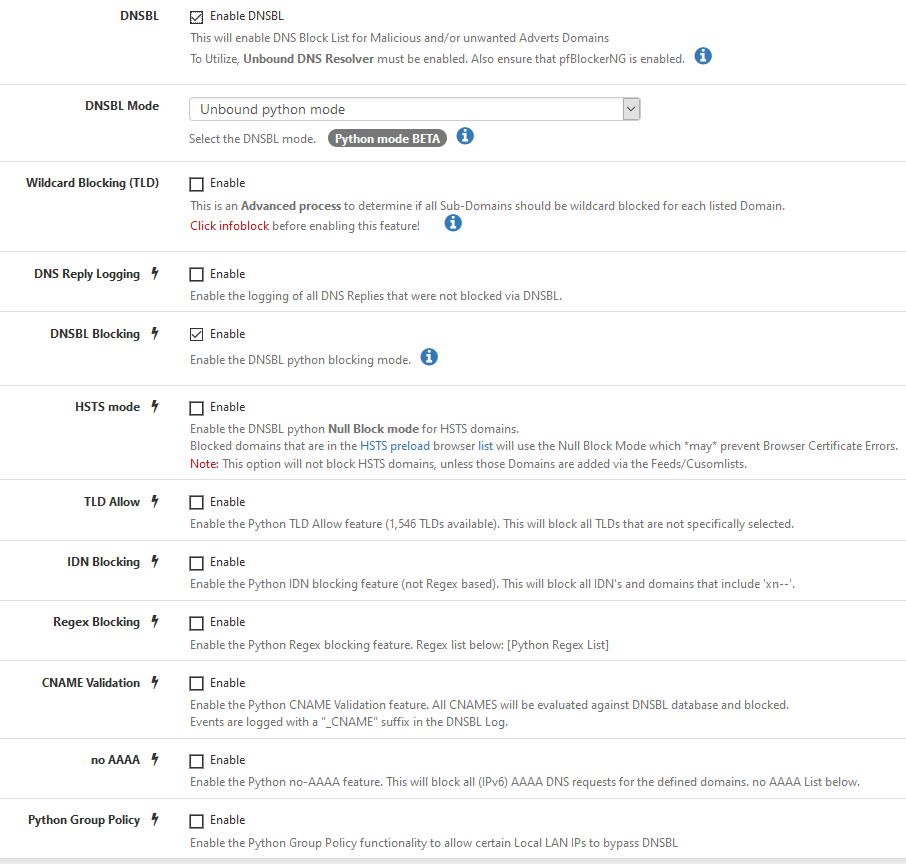This screenshot has height=864, width=906.
Task: Open the HSTS preload link
Action: [x=403, y=446]
